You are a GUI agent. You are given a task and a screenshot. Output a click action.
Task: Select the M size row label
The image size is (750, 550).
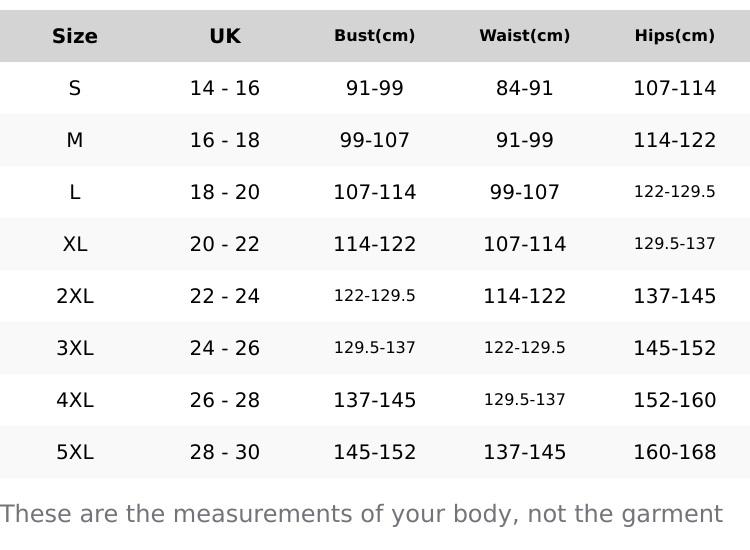[x=75, y=140]
